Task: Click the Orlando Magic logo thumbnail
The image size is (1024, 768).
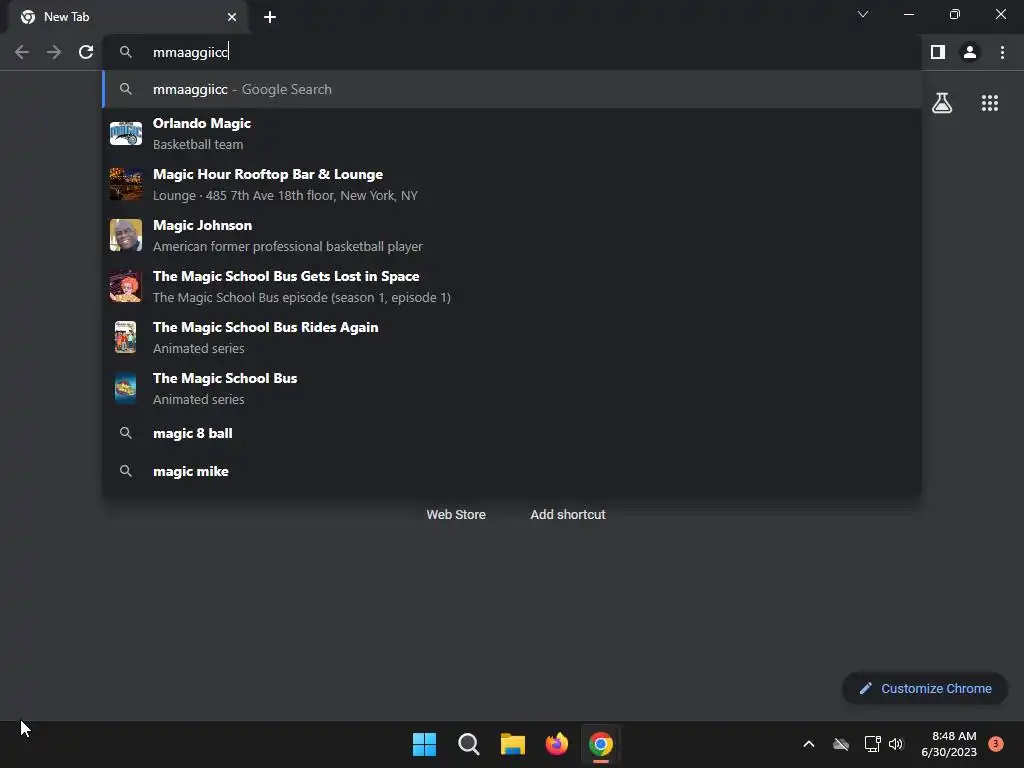Action: (125, 134)
